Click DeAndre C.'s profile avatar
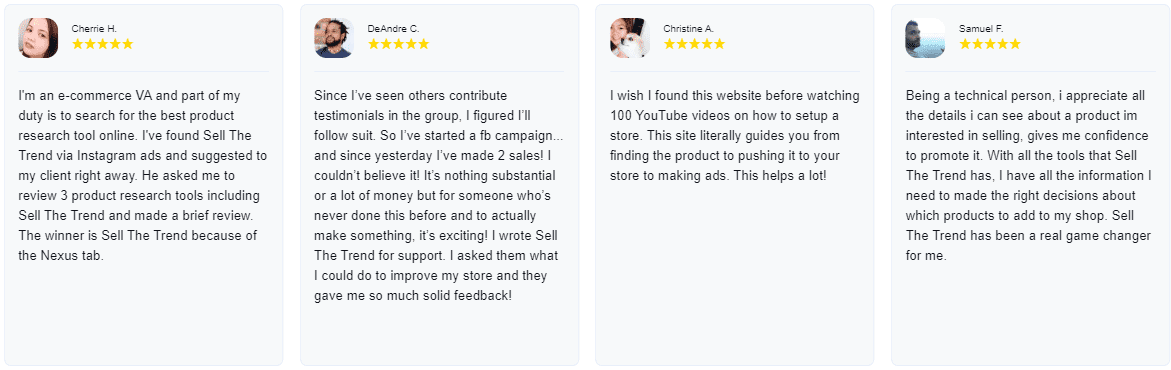The height and width of the screenshot is (370, 1171). coord(334,38)
